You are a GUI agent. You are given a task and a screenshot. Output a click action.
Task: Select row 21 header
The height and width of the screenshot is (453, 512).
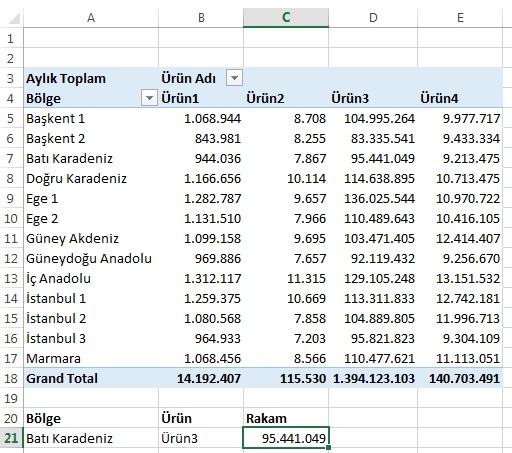click(x=11, y=438)
